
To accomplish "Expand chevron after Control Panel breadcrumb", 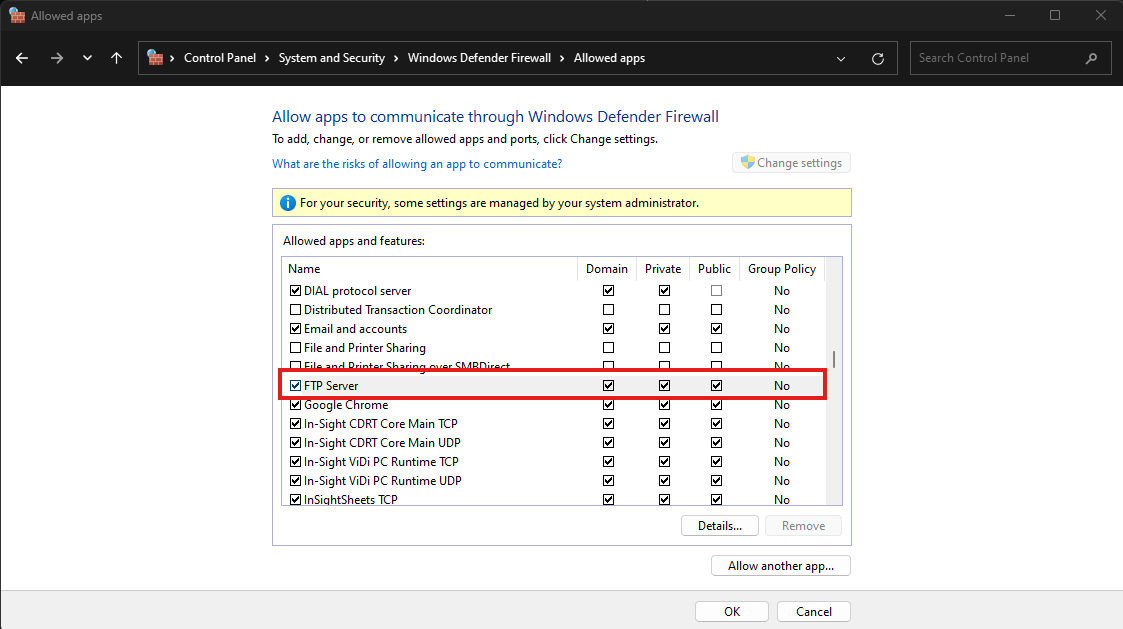I will [x=267, y=58].
